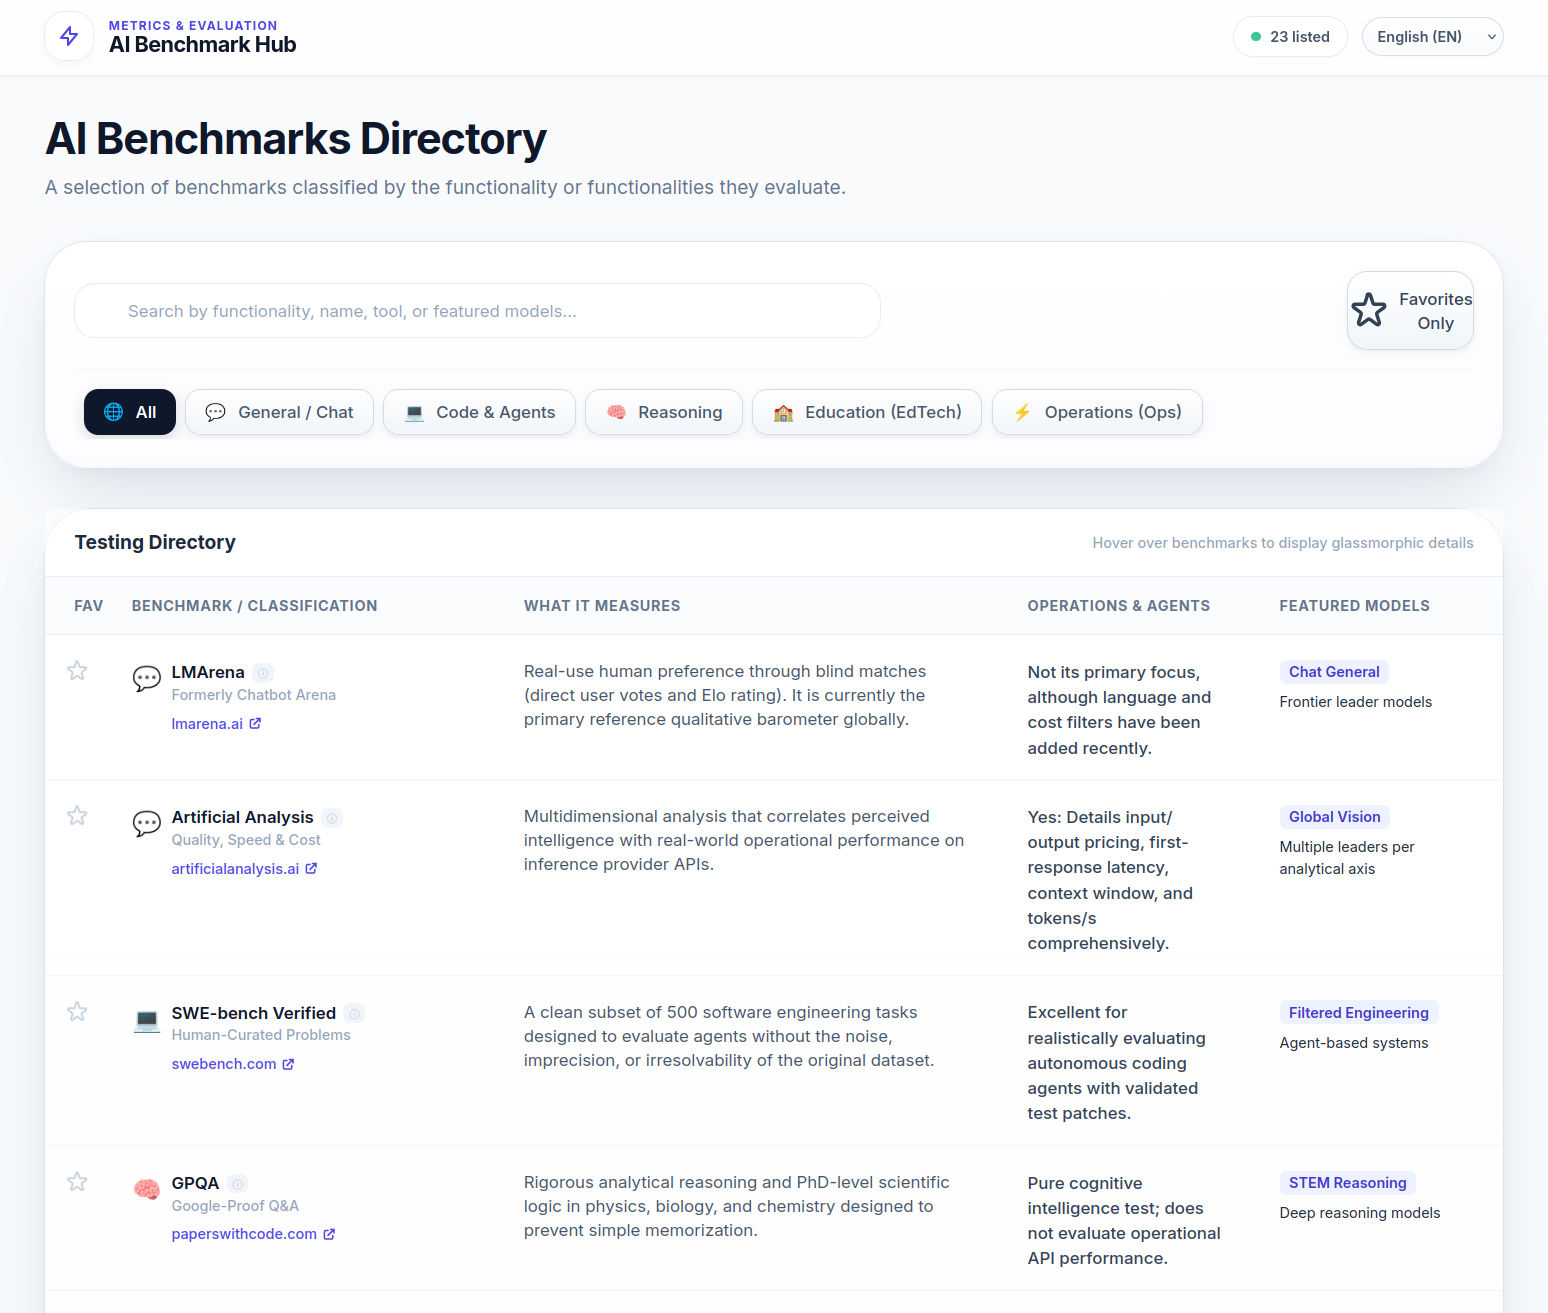Open the info icon next to SWE-bench Verified
This screenshot has height=1313, width=1548.
tap(354, 1014)
